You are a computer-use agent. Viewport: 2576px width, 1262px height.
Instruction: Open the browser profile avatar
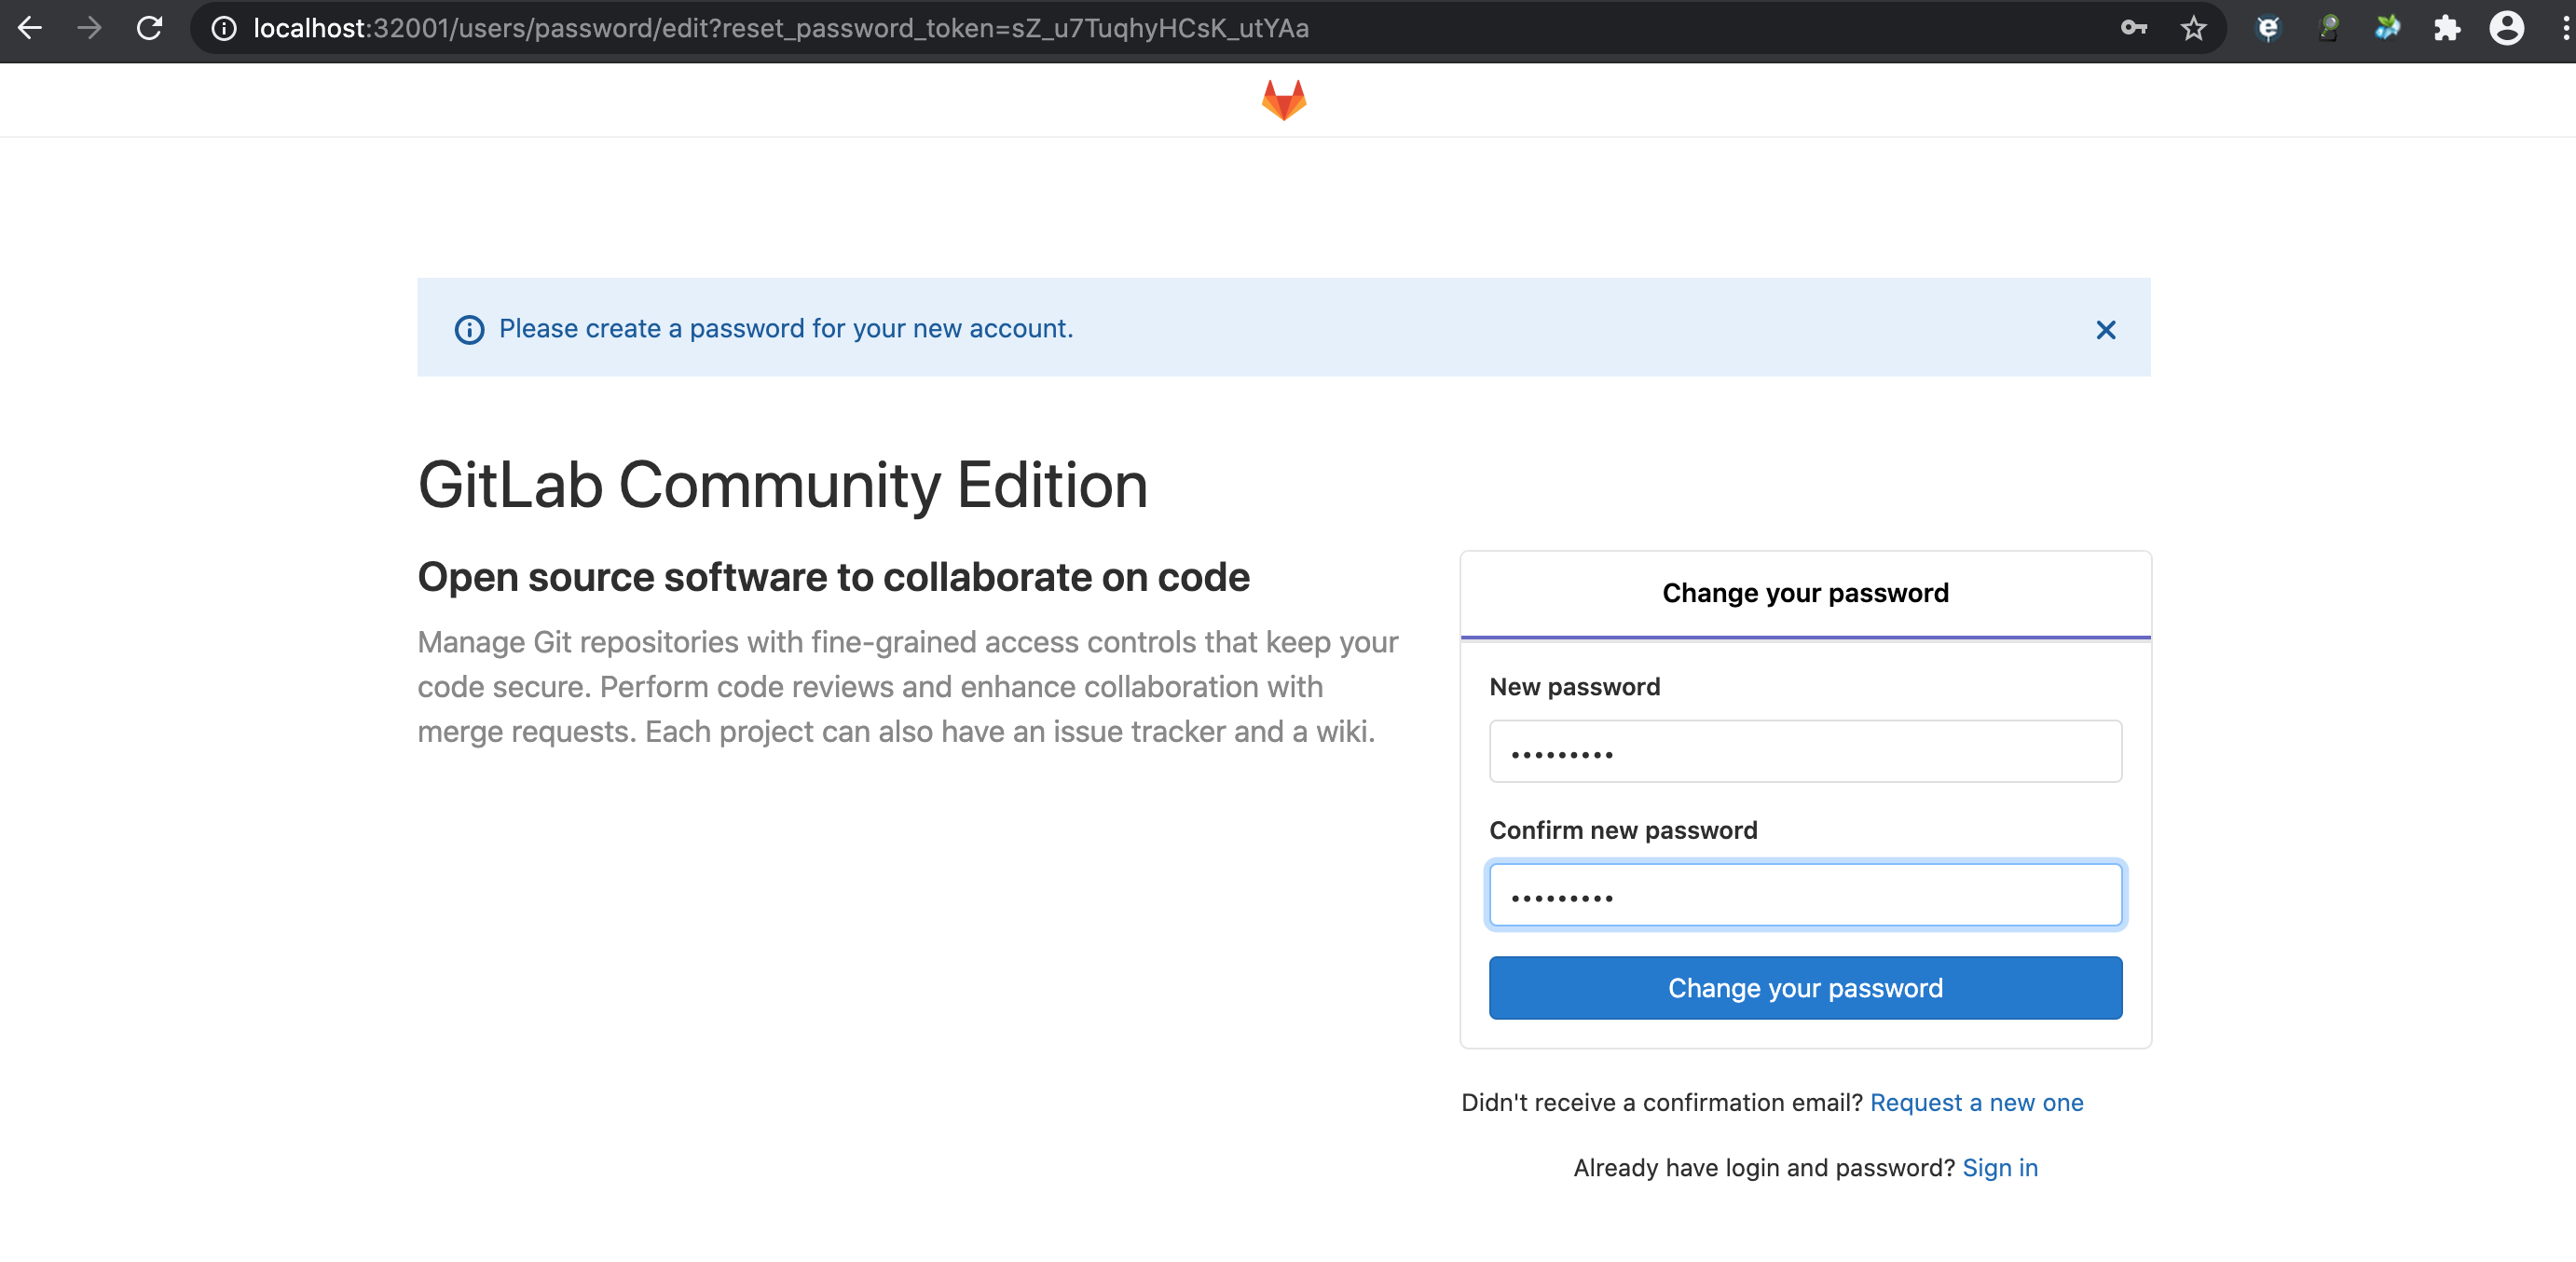[2506, 28]
